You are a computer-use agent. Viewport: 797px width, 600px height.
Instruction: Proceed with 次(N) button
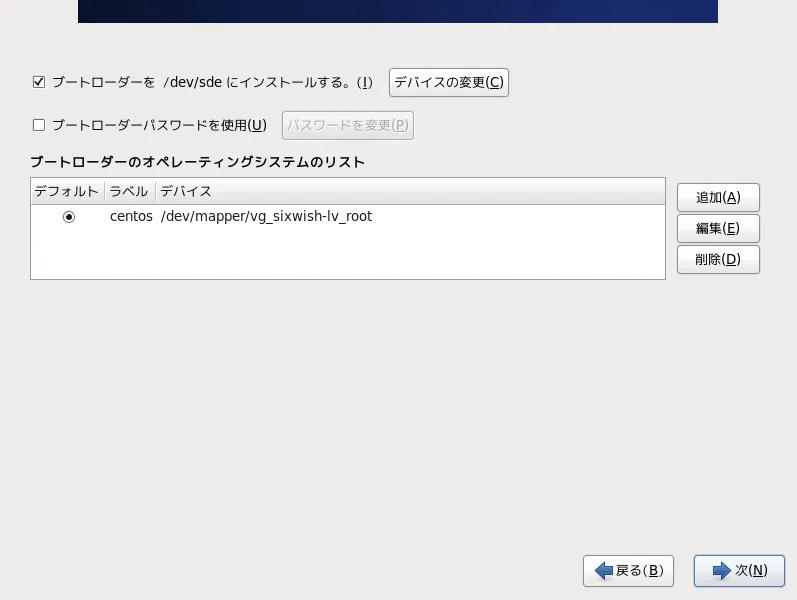[x=739, y=571]
